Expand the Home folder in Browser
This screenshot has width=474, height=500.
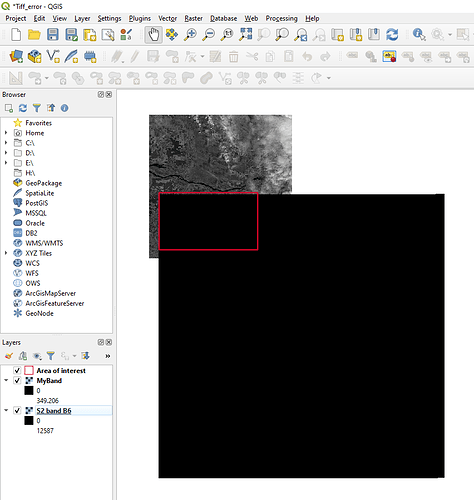[x=6, y=133]
